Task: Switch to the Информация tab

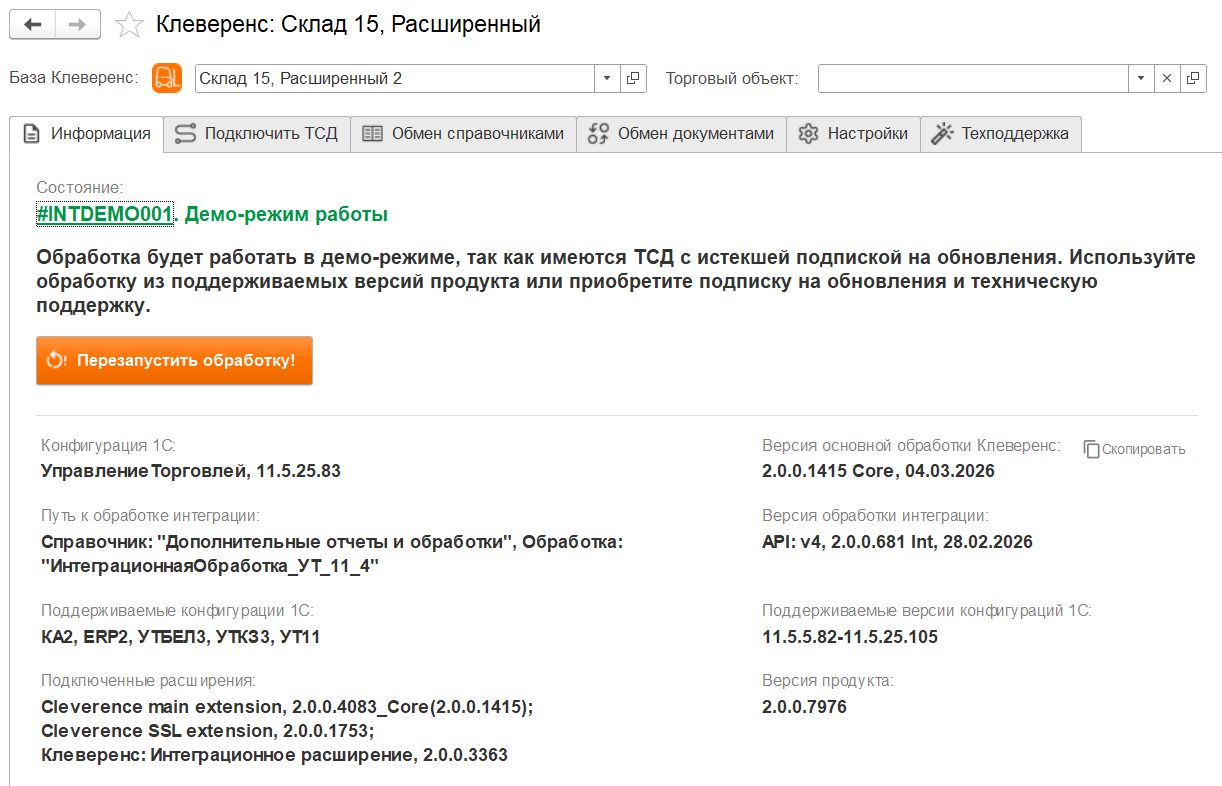Action: coord(86,134)
